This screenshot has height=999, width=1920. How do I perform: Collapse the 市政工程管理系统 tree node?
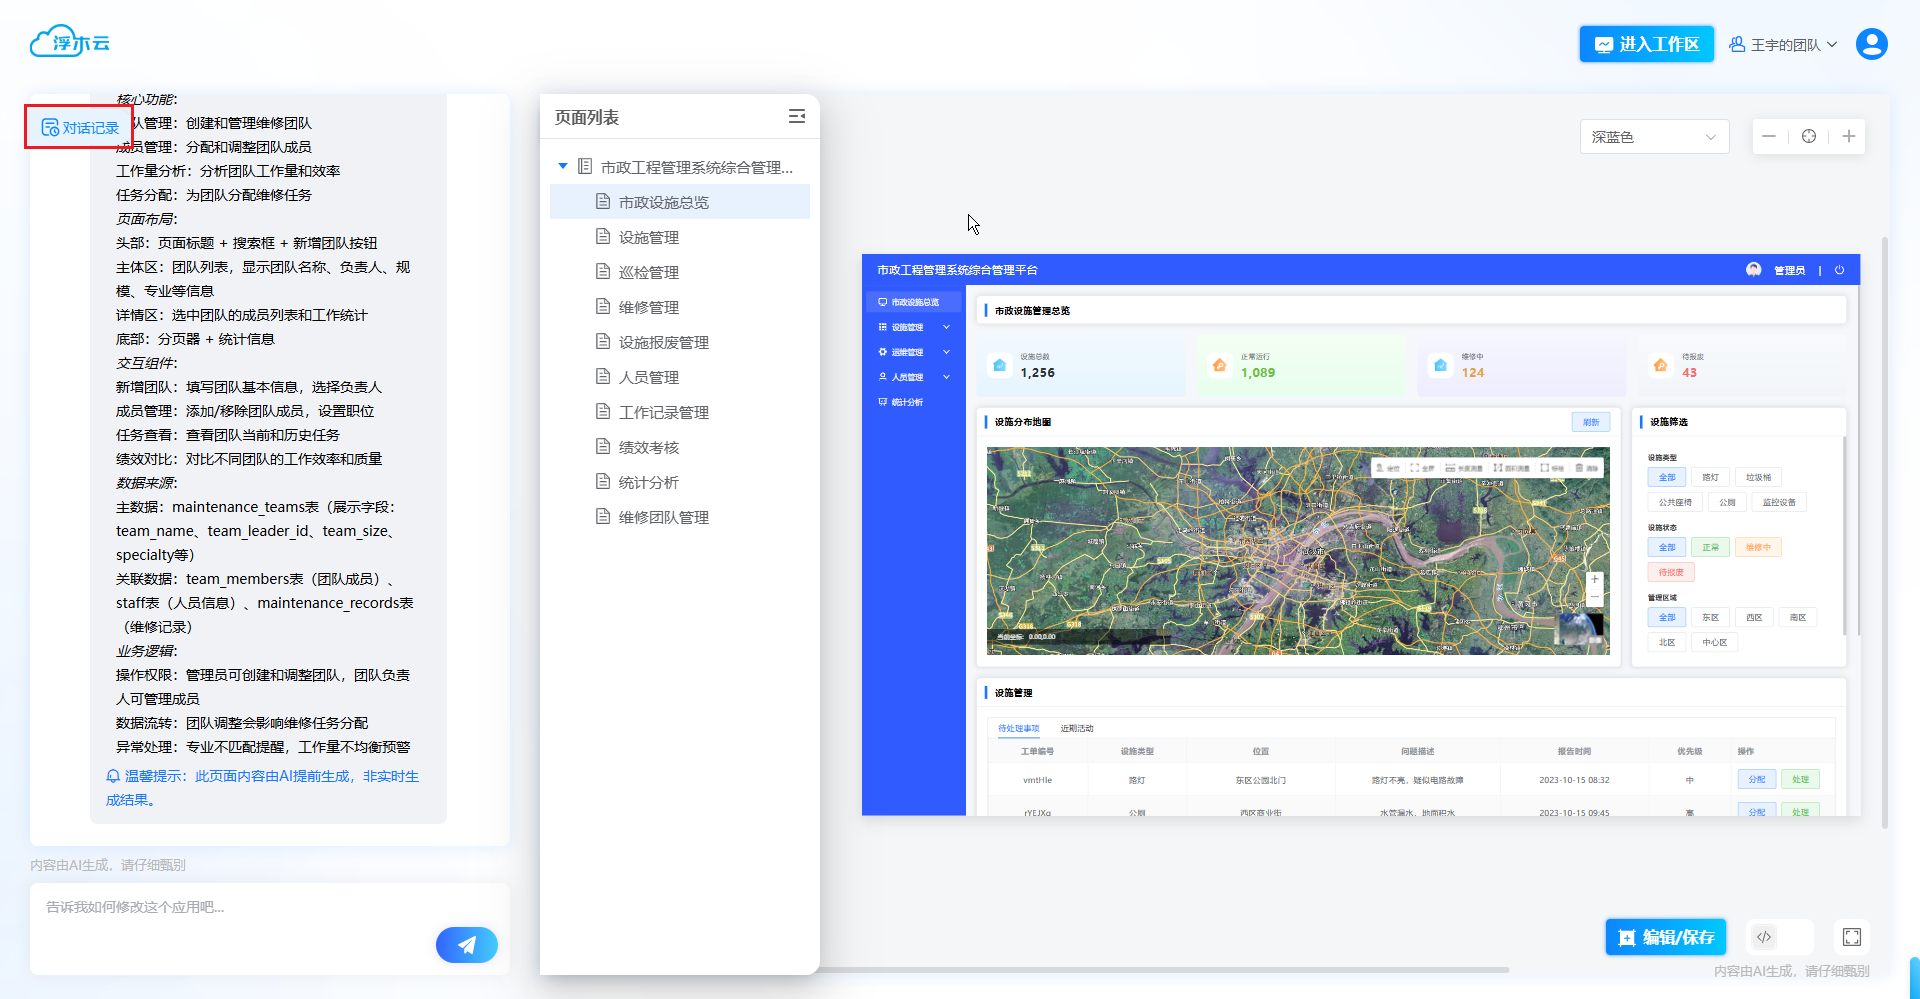click(563, 167)
